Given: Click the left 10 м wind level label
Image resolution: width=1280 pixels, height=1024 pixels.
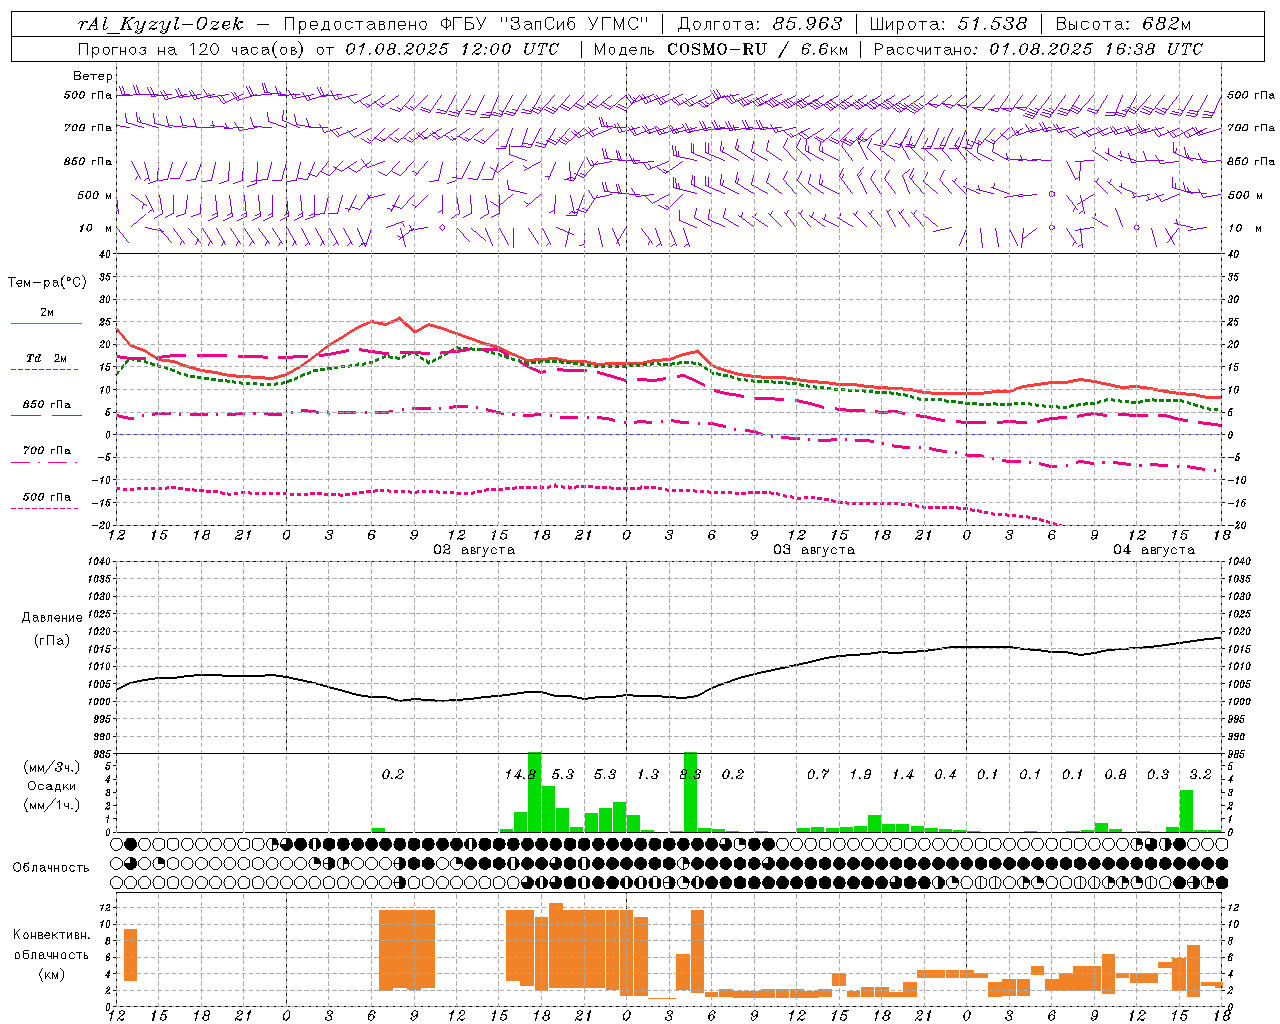Looking at the screenshot, I should click(x=95, y=228).
